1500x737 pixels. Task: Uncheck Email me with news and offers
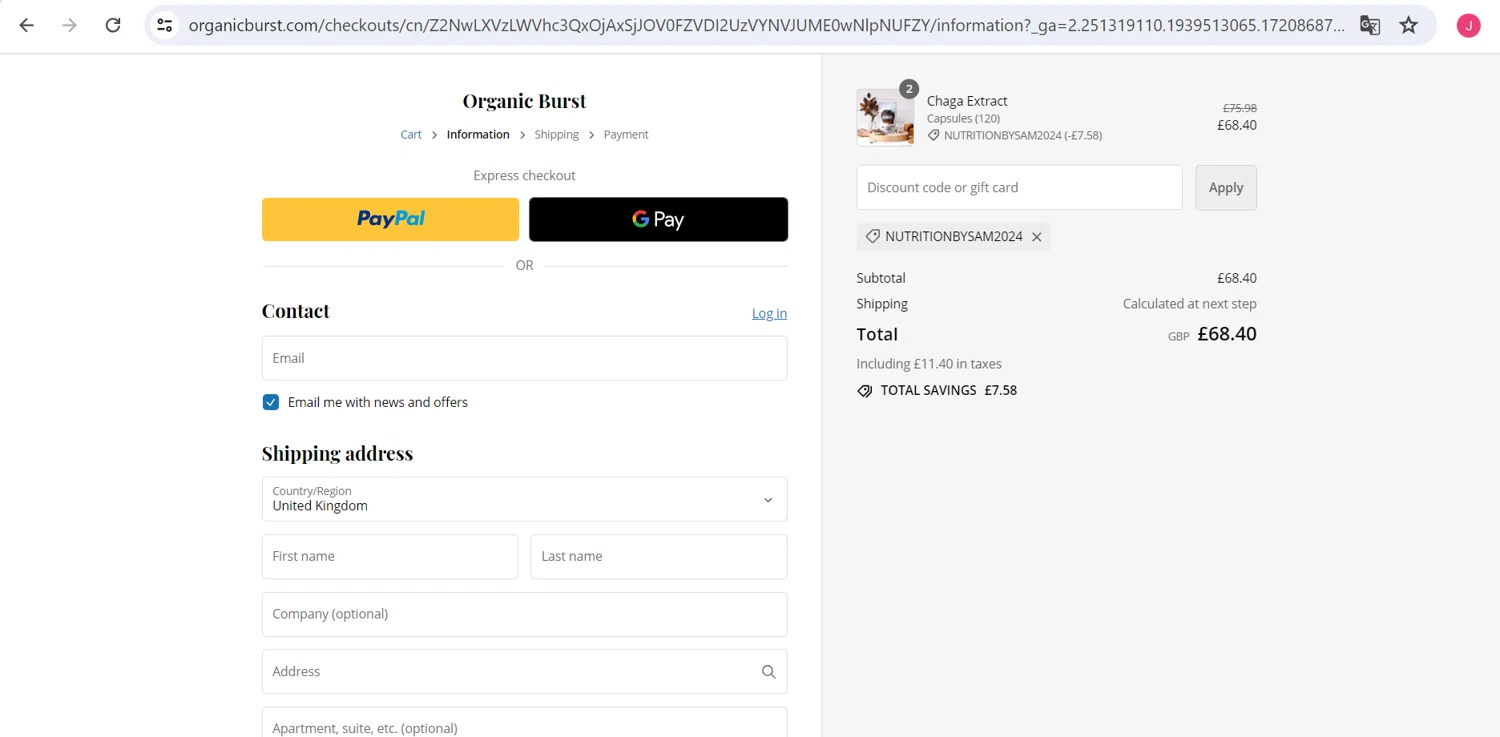[x=271, y=402]
